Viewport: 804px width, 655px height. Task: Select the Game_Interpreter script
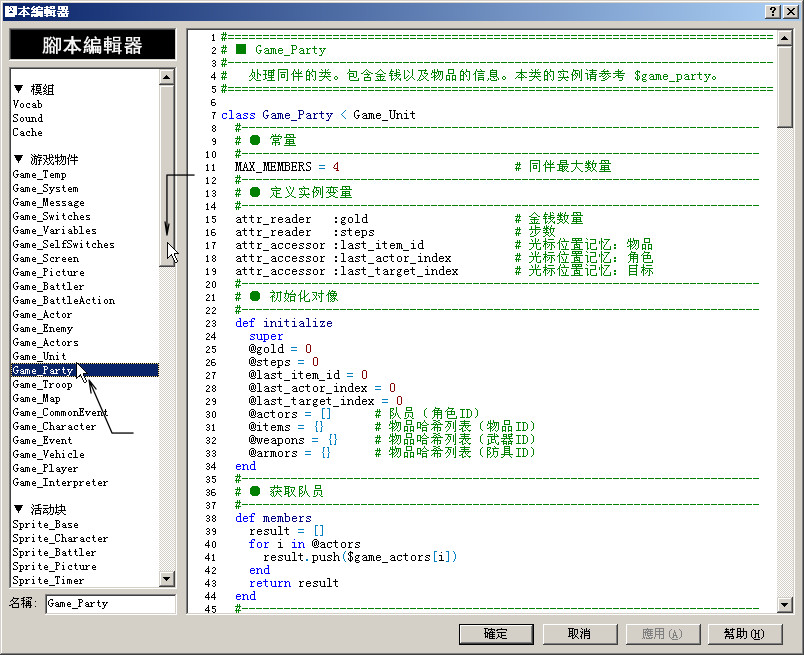(60, 482)
